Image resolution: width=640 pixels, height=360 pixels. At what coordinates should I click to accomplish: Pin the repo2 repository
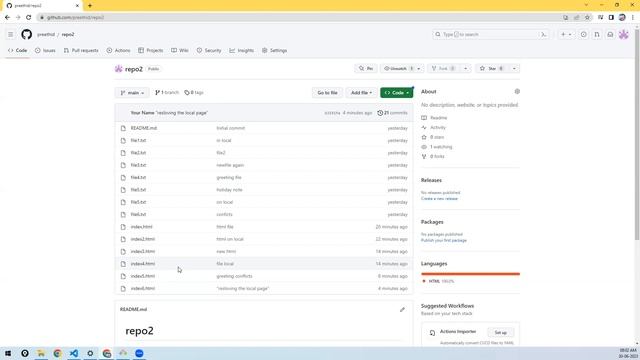coord(366,69)
